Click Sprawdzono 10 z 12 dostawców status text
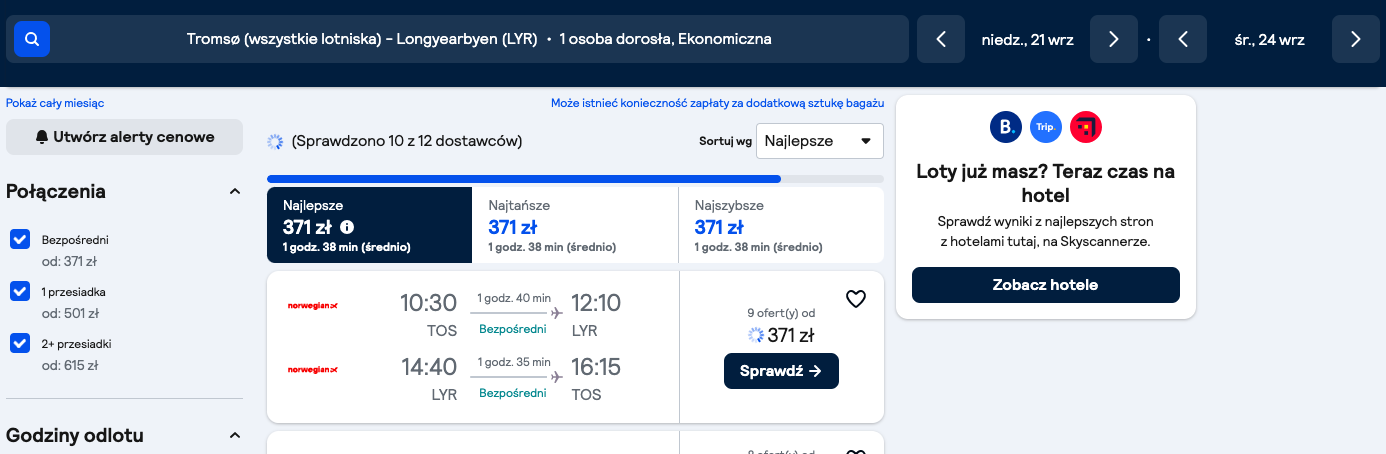Viewport: 1386px width, 454px height. pyautogui.click(x=407, y=142)
